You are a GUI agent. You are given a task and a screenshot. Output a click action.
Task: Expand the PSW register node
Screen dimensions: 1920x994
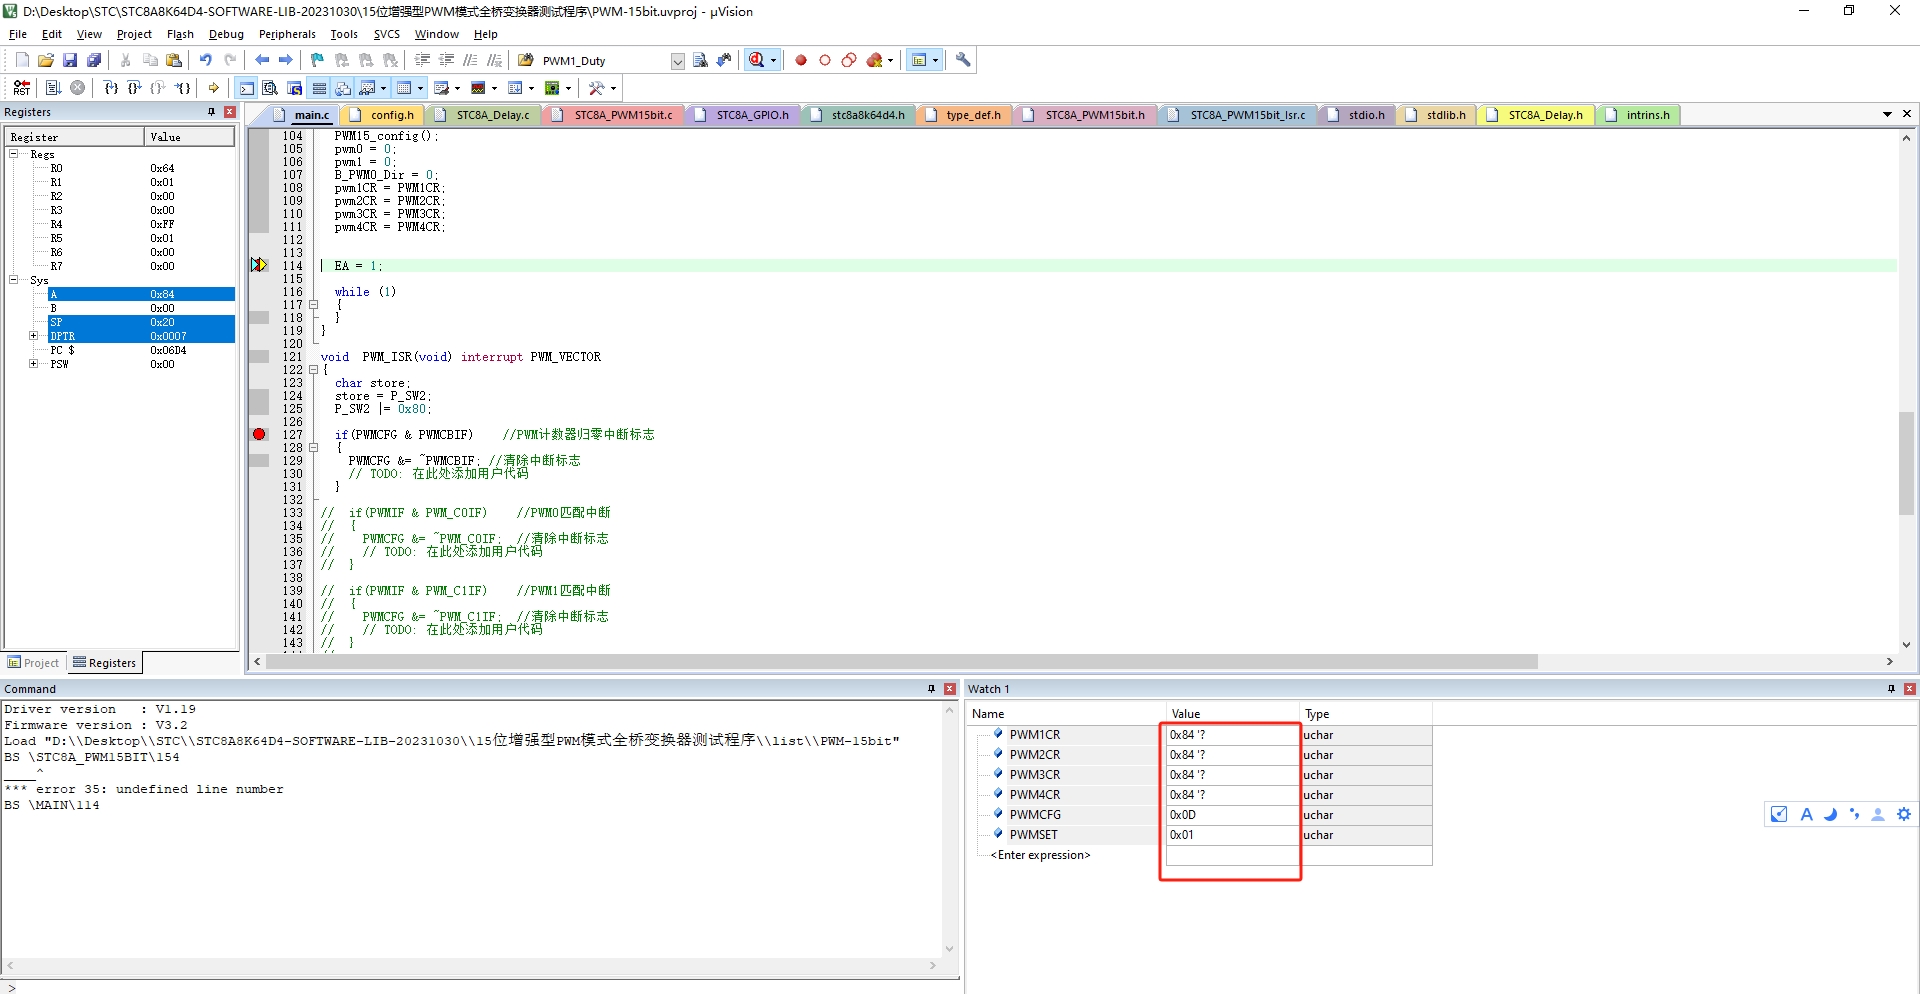[33, 364]
